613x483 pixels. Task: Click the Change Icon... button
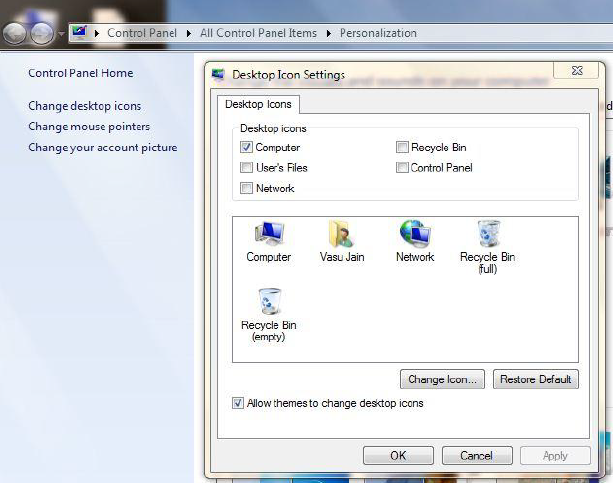pyautogui.click(x=442, y=379)
